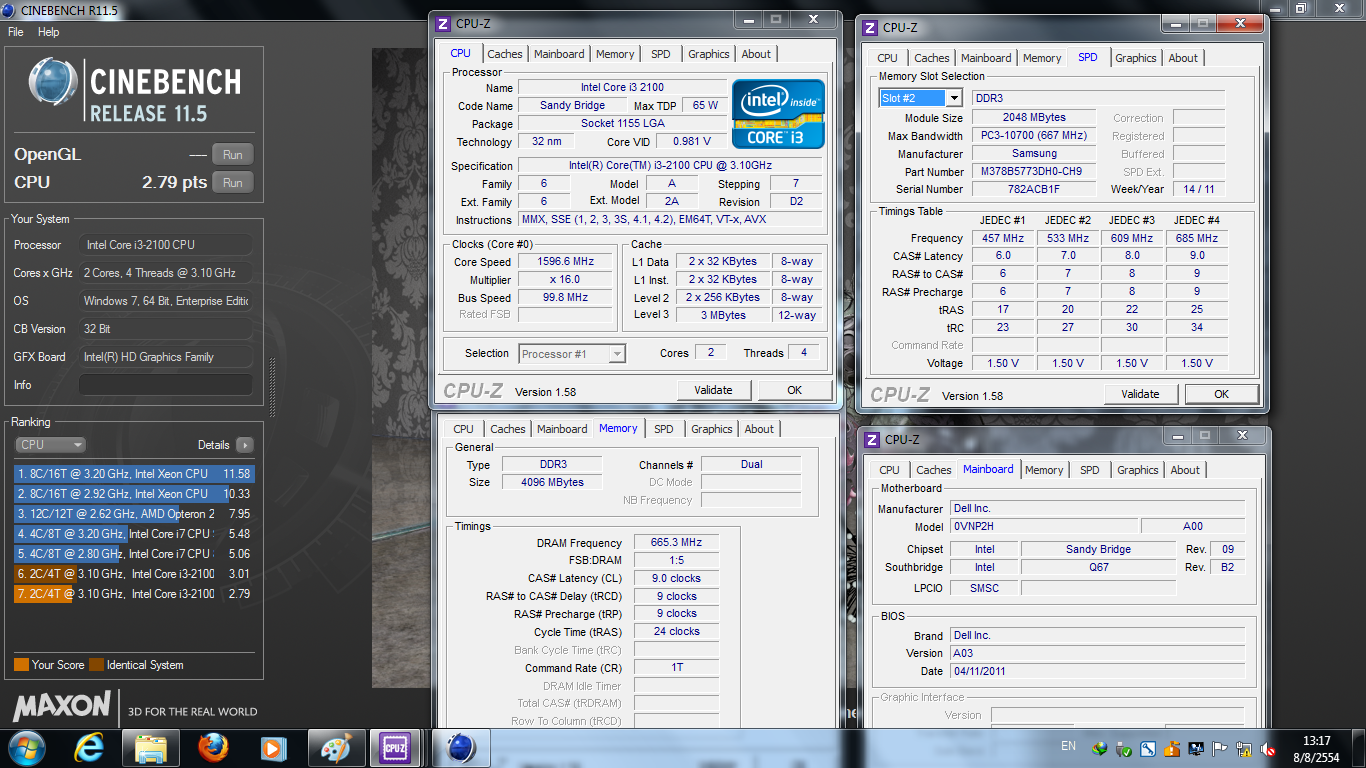Launch Windows Media Player from taskbar
The image size is (1366, 768).
[x=272, y=747]
